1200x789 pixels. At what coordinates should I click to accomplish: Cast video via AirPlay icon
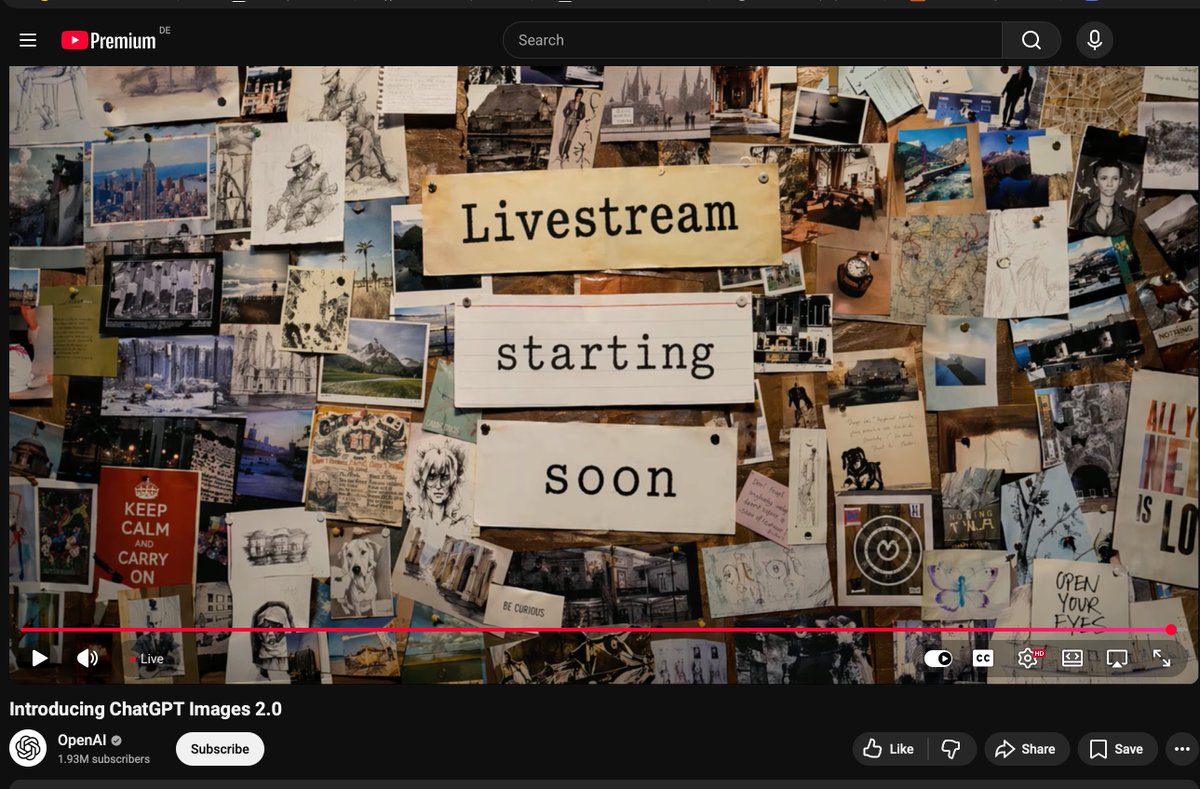click(x=1117, y=658)
